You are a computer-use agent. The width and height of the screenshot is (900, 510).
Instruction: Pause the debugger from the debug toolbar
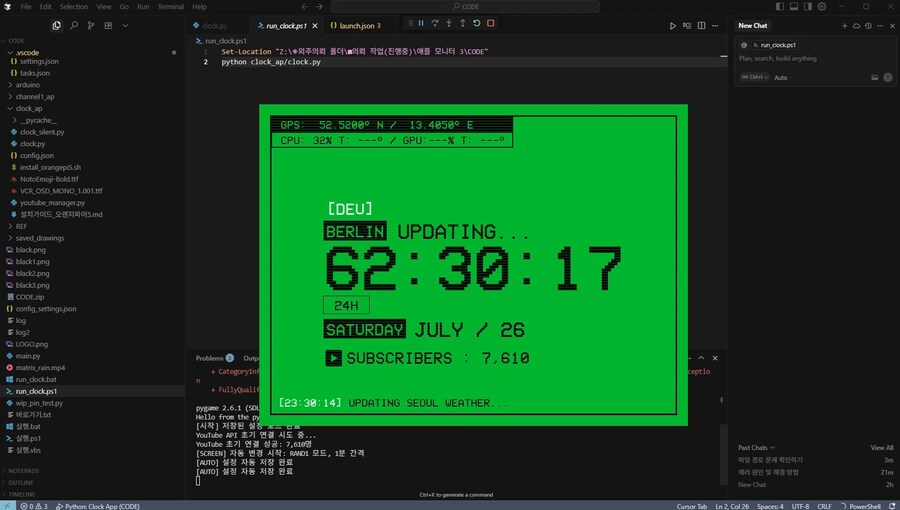click(421, 23)
